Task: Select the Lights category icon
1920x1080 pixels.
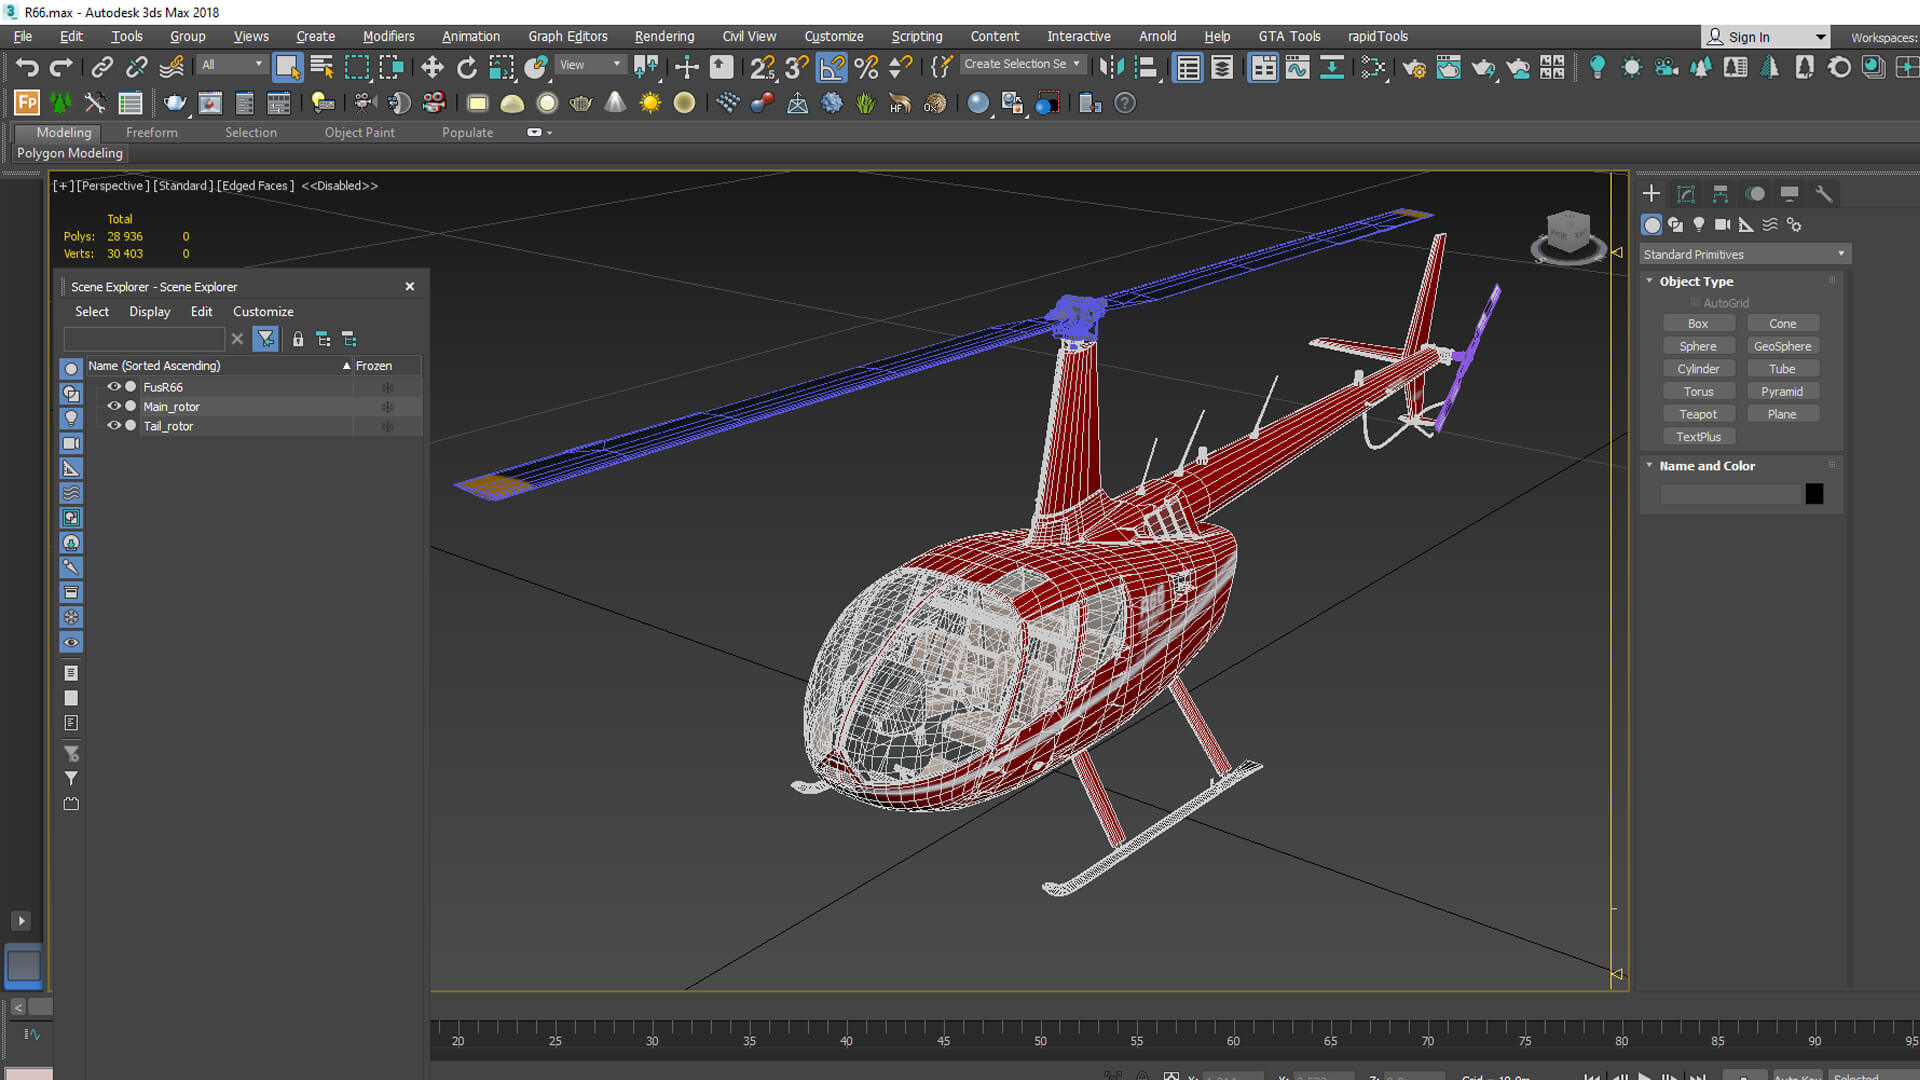Action: [1699, 225]
